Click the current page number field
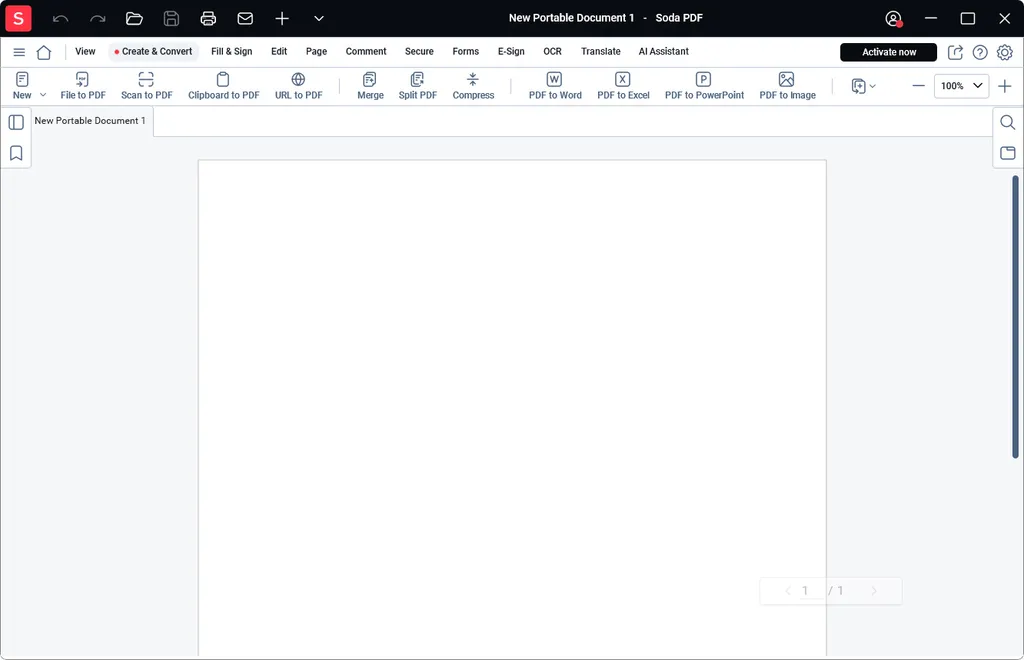This screenshot has height=660, width=1024. pos(810,591)
